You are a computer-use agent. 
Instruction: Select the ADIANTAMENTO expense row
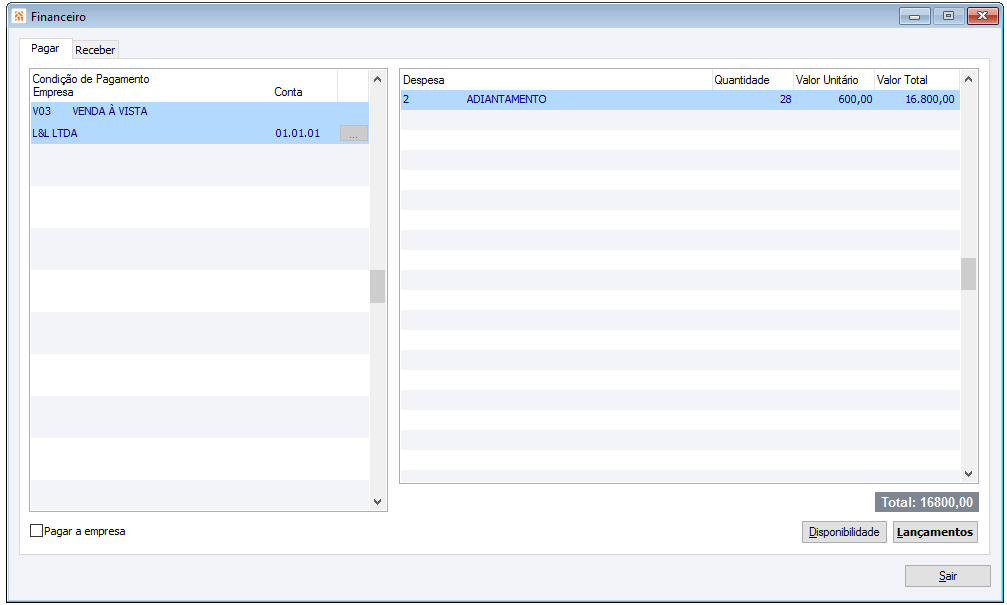click(680, 100)
